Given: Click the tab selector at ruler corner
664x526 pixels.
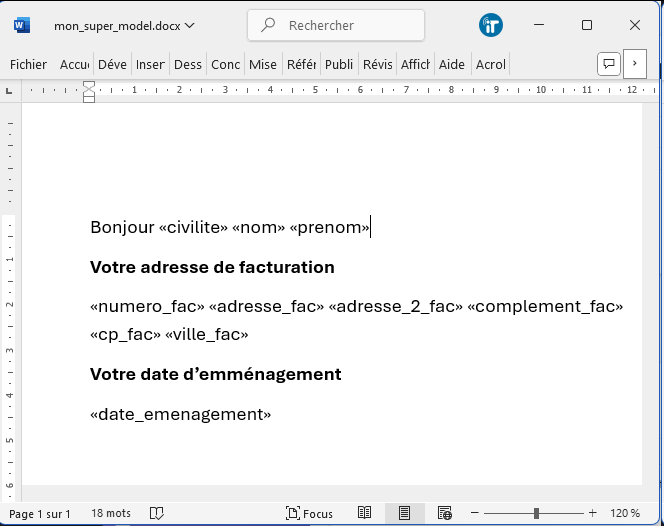Looking at the screenshot, I should (x=10, y=90).
